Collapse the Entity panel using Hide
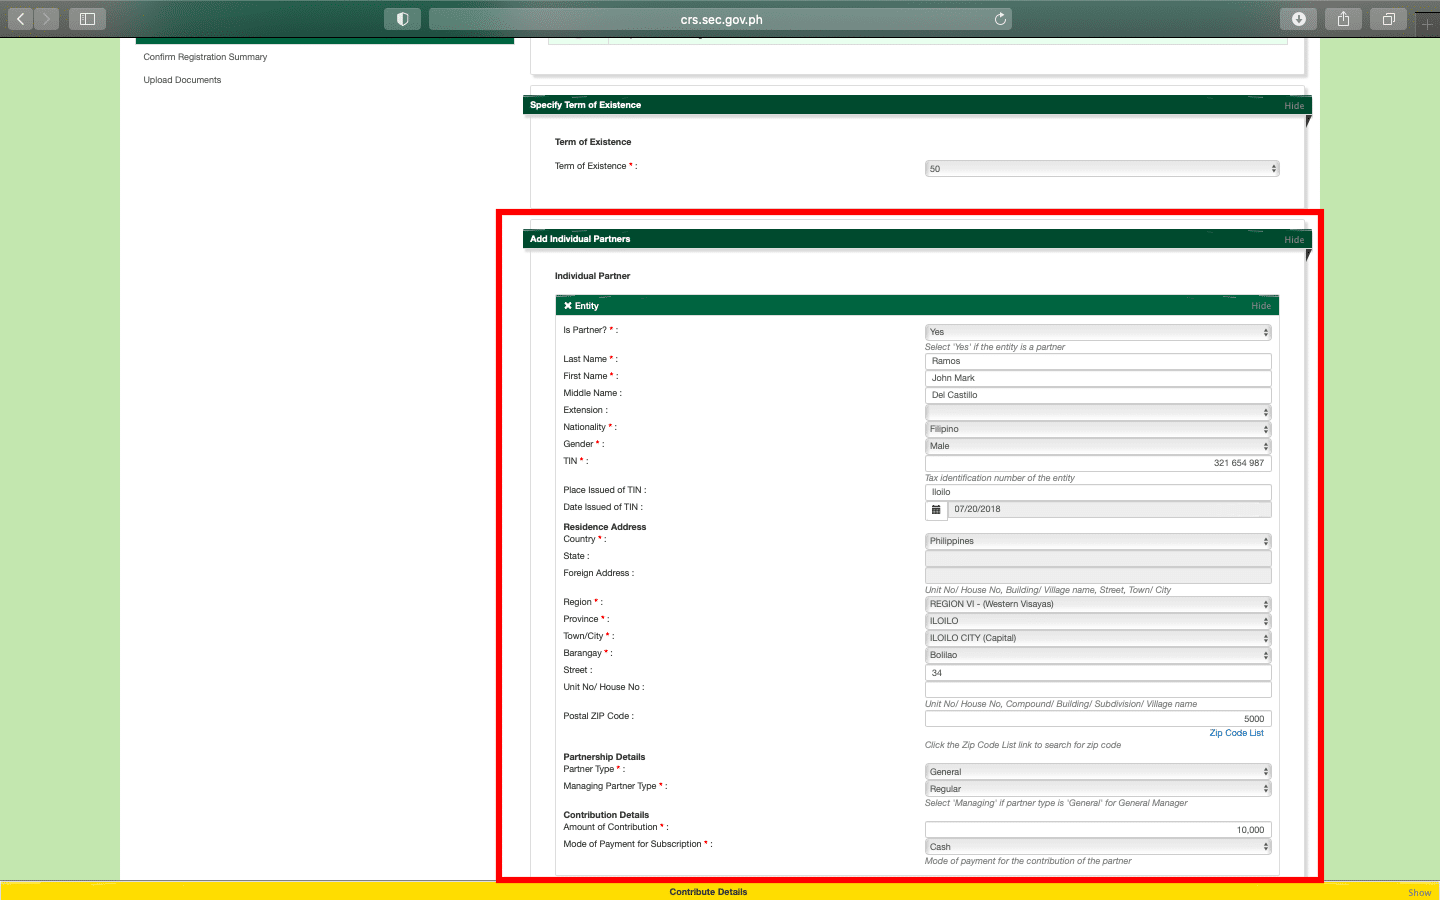 (x=1260, y=306)
